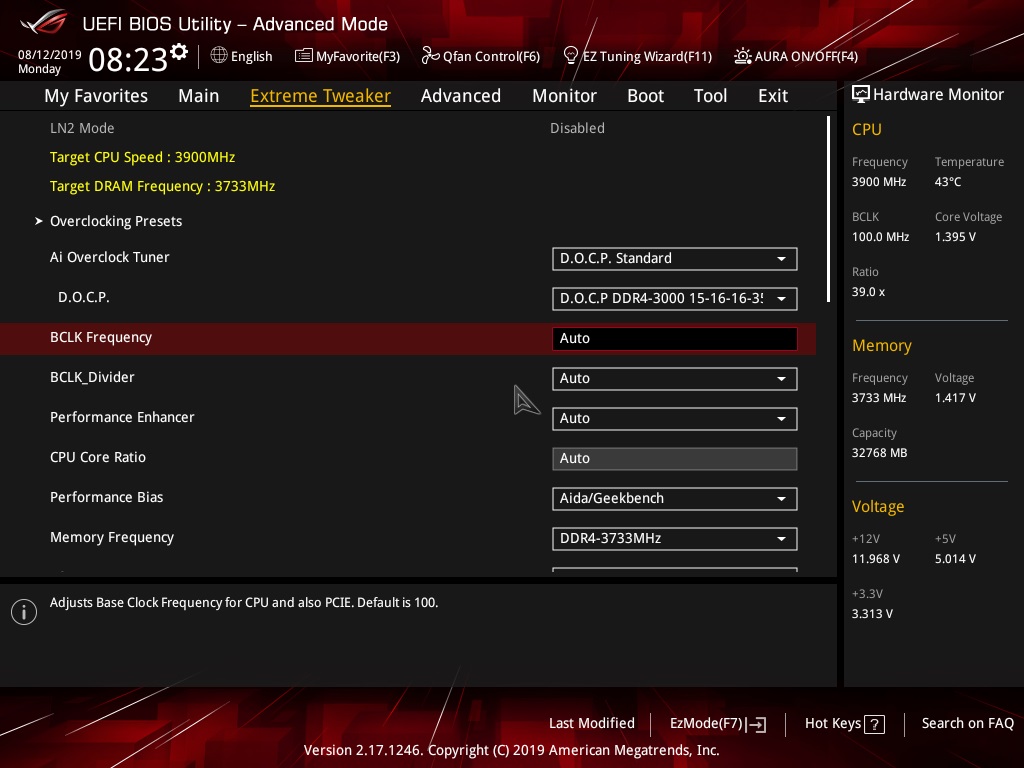This screenshot has width=1024, height=768.
Task: Click the EzMode exit arrow icon
Action: (x=756, y=724)
